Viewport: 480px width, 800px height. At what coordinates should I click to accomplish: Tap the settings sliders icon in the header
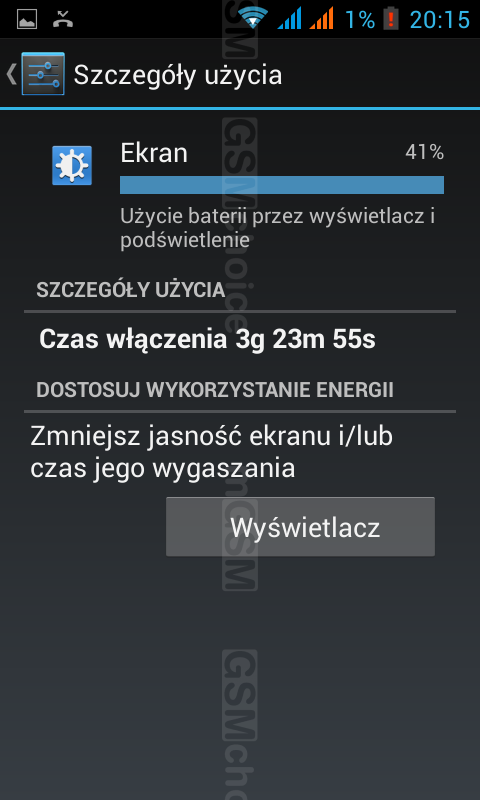click(43, 74)
